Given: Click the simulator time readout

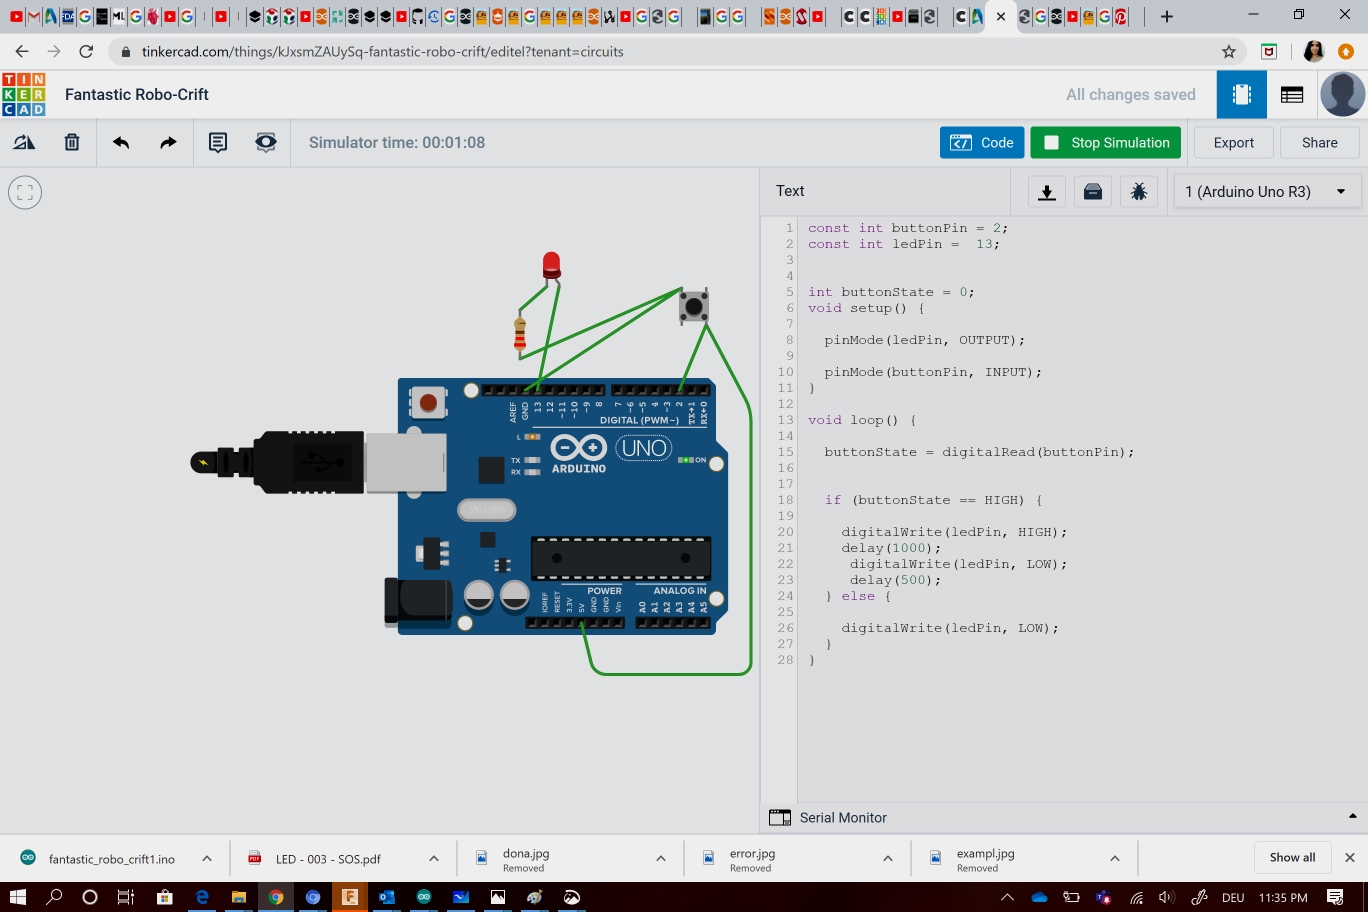Looking at the screenshot, I should click(397, 142).
